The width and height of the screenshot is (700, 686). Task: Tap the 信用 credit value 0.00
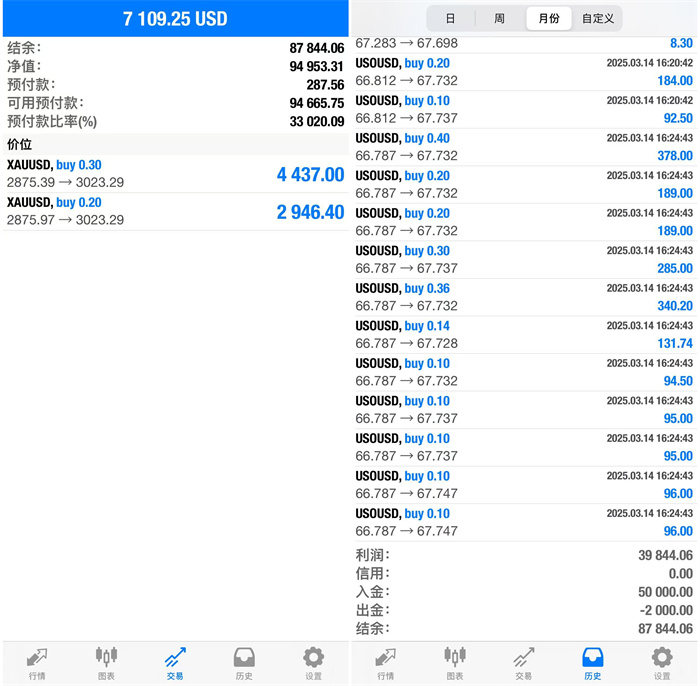[x=681, y=574]
